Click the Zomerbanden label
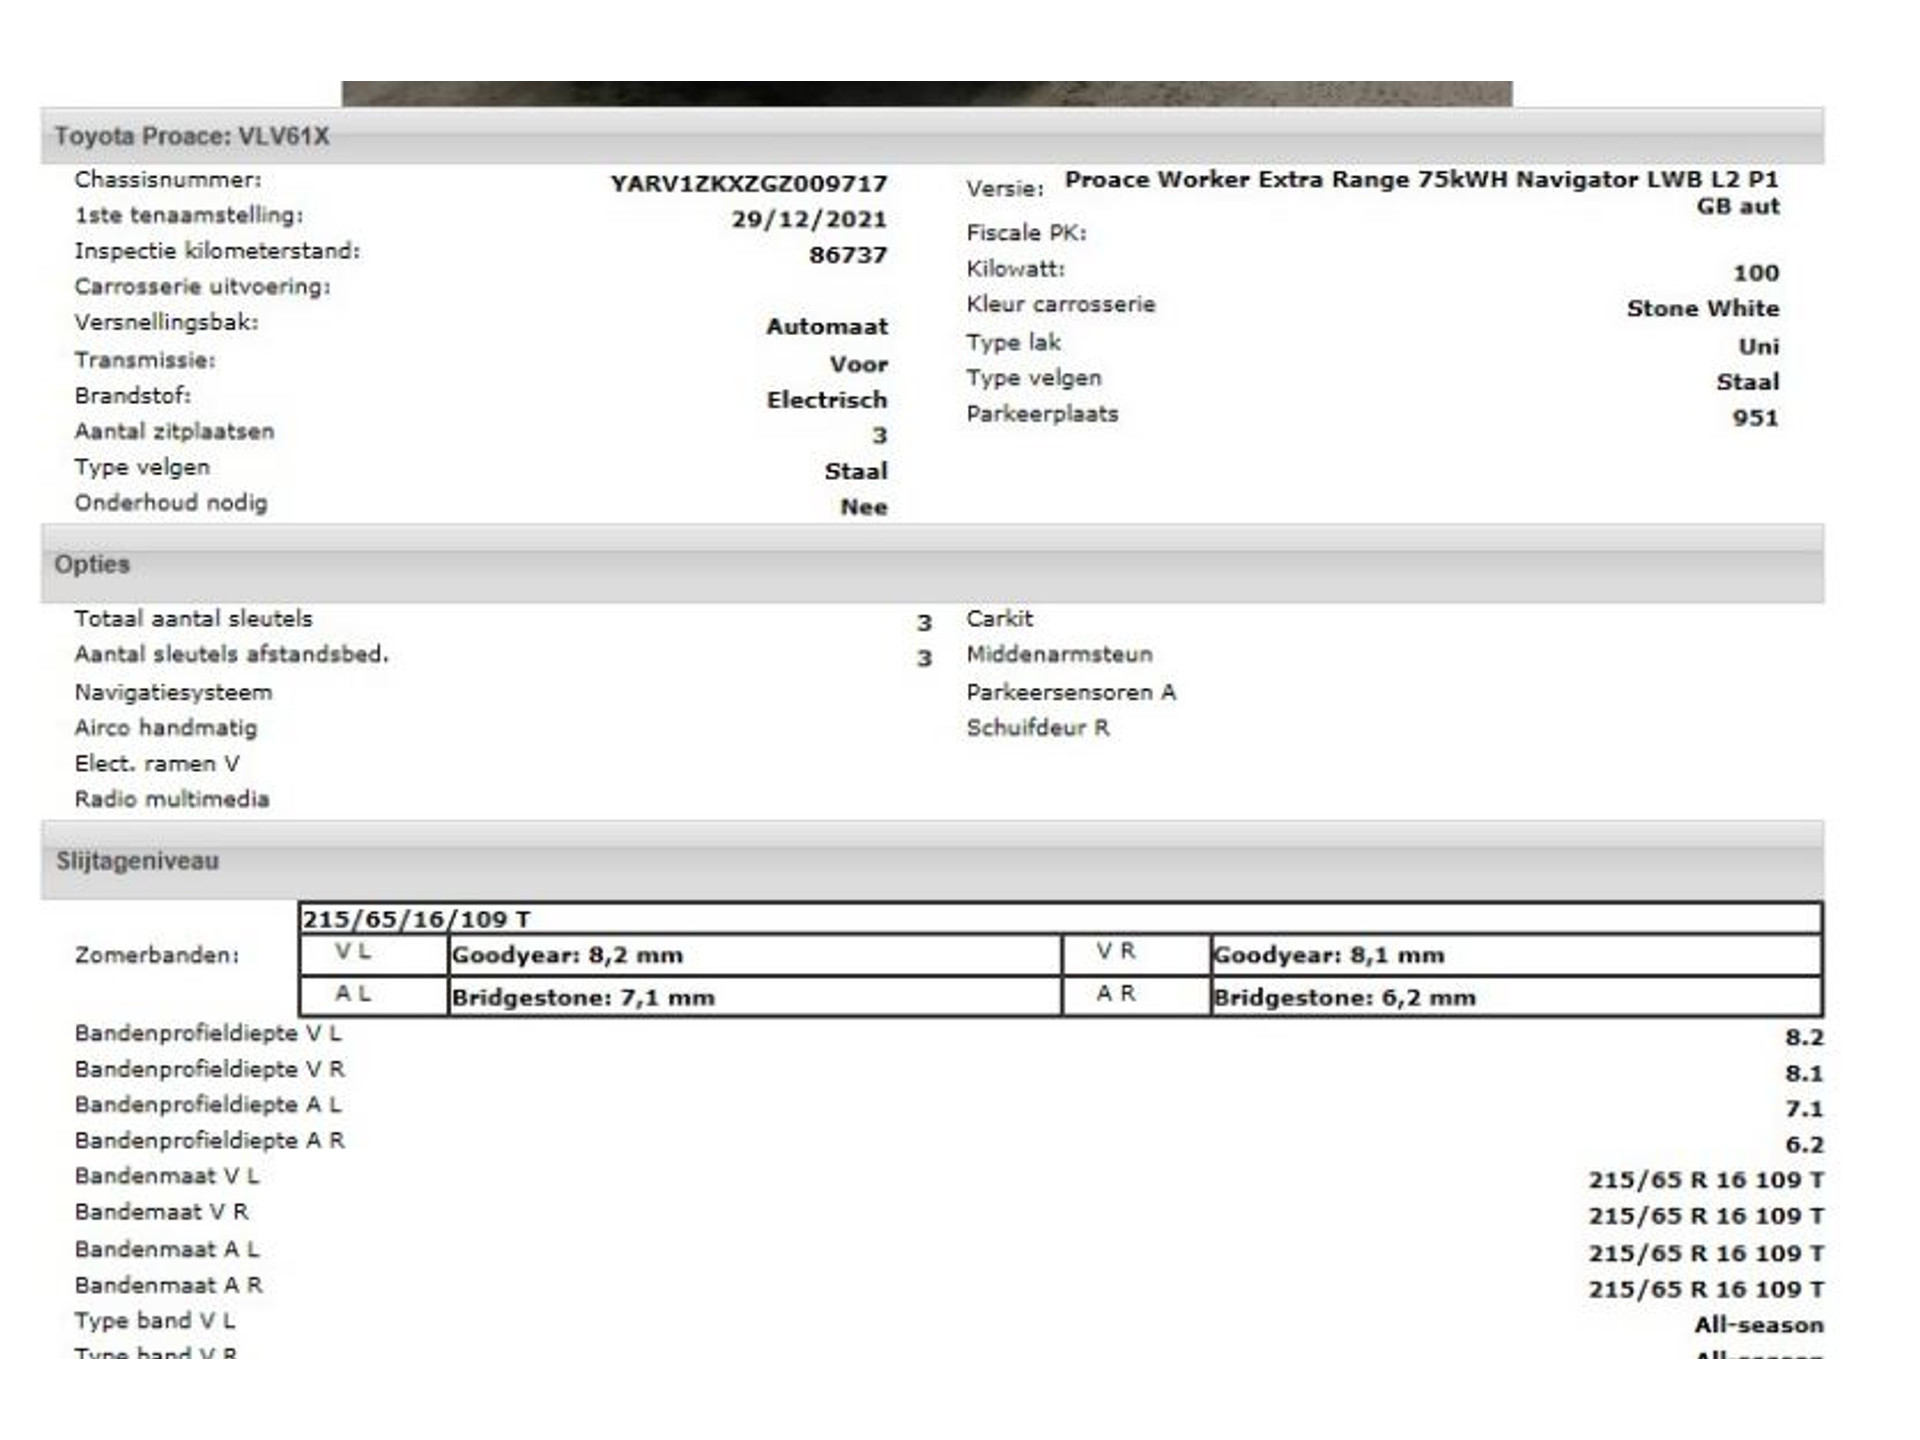 pyautogui.click(x=157, y=956)
